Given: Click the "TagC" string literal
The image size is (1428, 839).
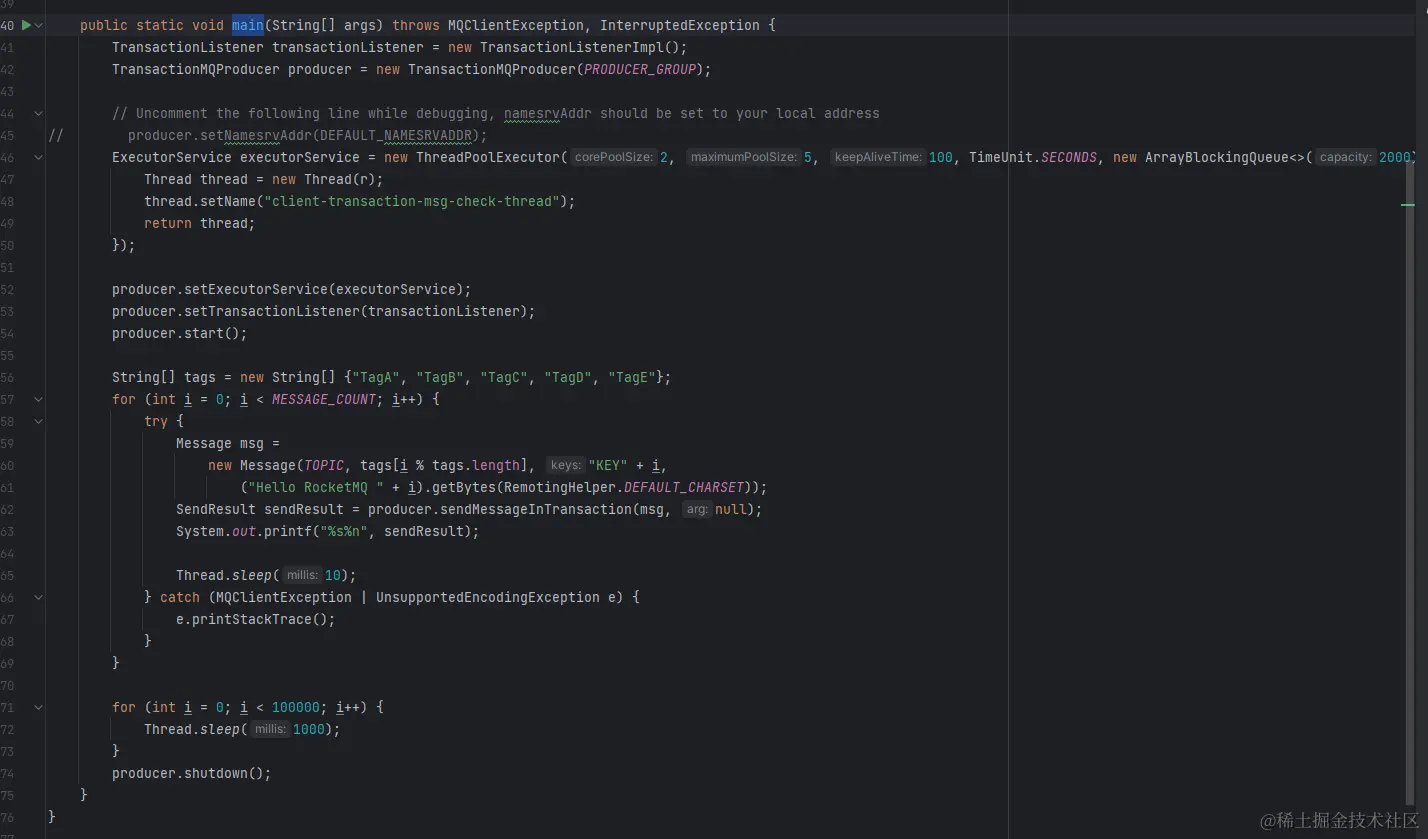Looking at the screenshot, I should point(504,377).
